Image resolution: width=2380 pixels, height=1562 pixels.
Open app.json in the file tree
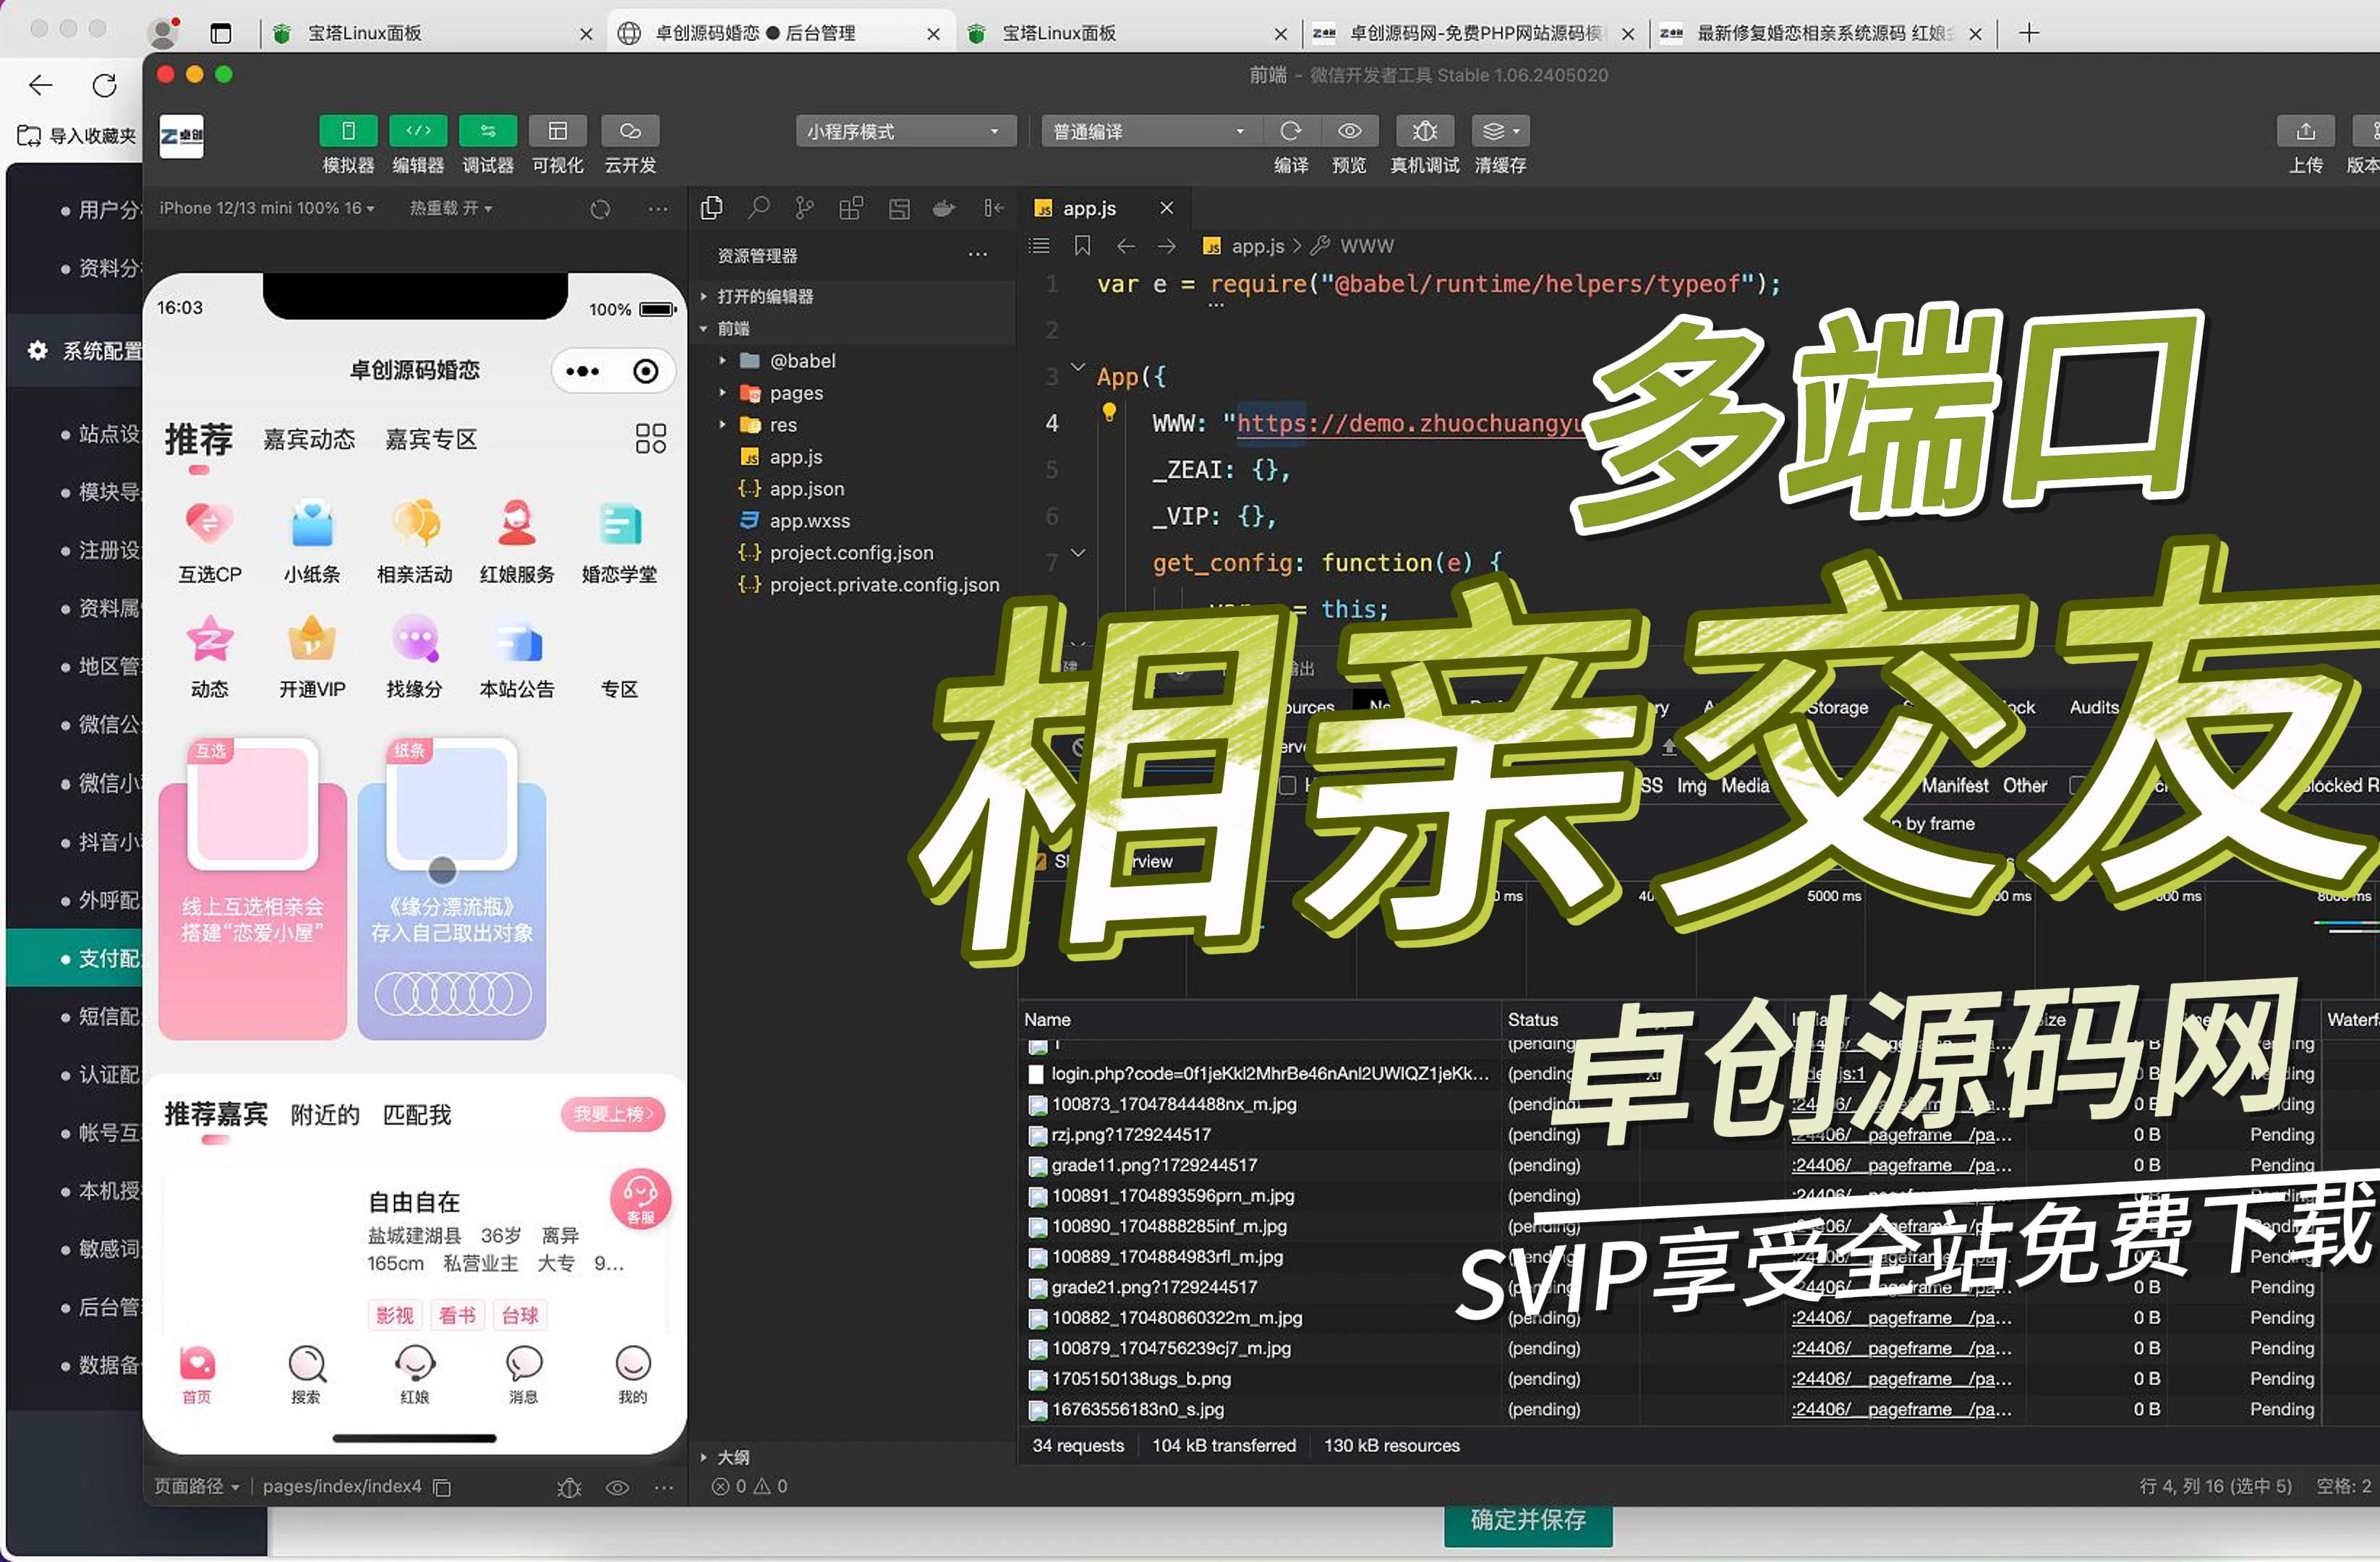(806, 488)
